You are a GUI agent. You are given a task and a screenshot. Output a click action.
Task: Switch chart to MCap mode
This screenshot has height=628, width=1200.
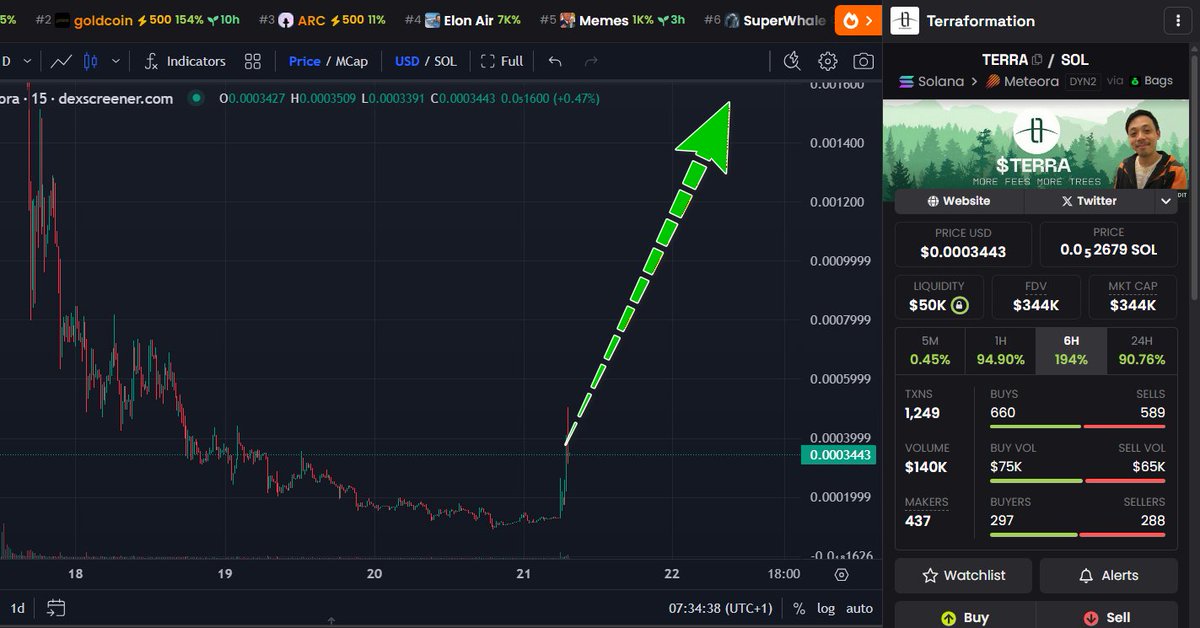pos(352,61)
